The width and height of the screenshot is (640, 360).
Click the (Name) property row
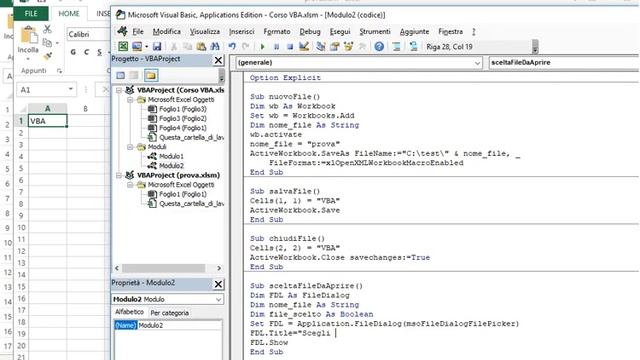point(168,325)
